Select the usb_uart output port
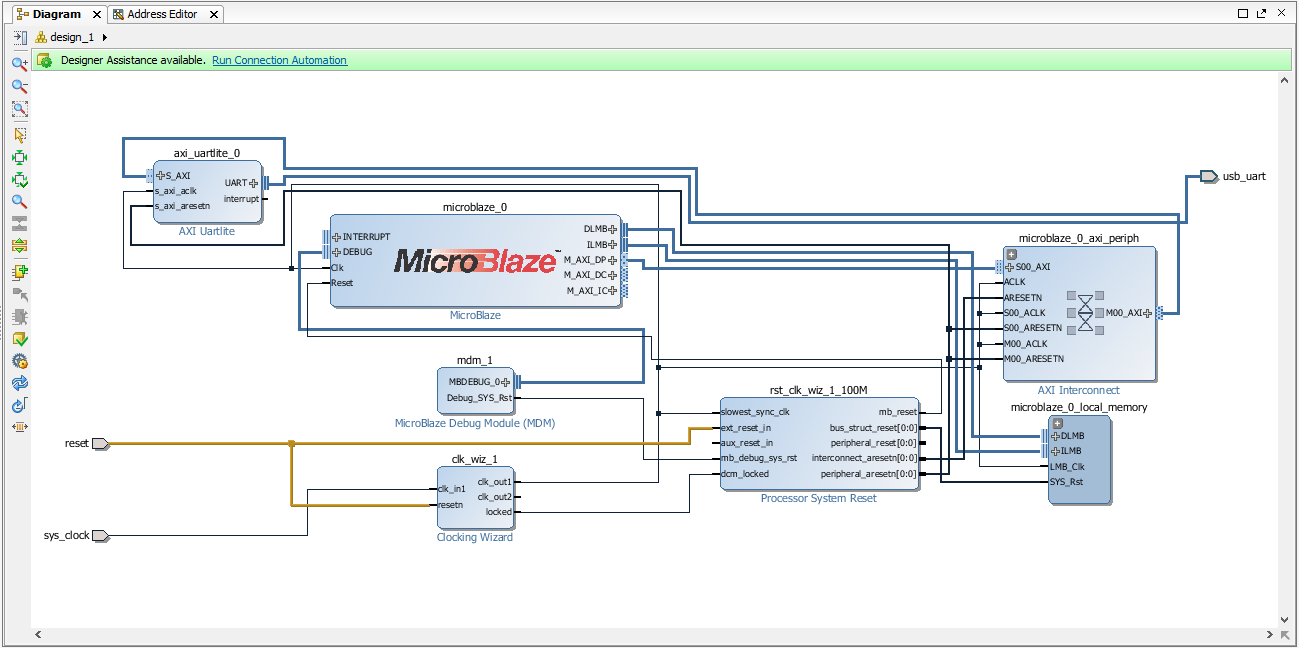The width and height of the screenshot is (1299, 648). click(1209, 176)
